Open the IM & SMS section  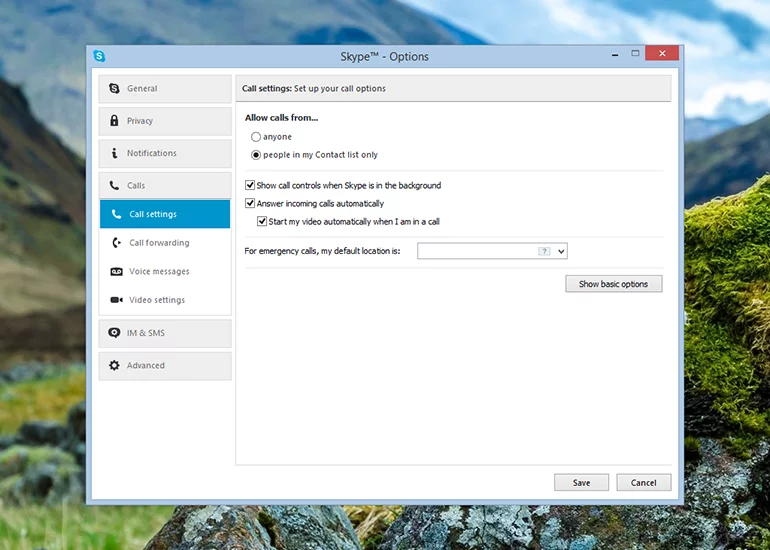coord(165,333)
